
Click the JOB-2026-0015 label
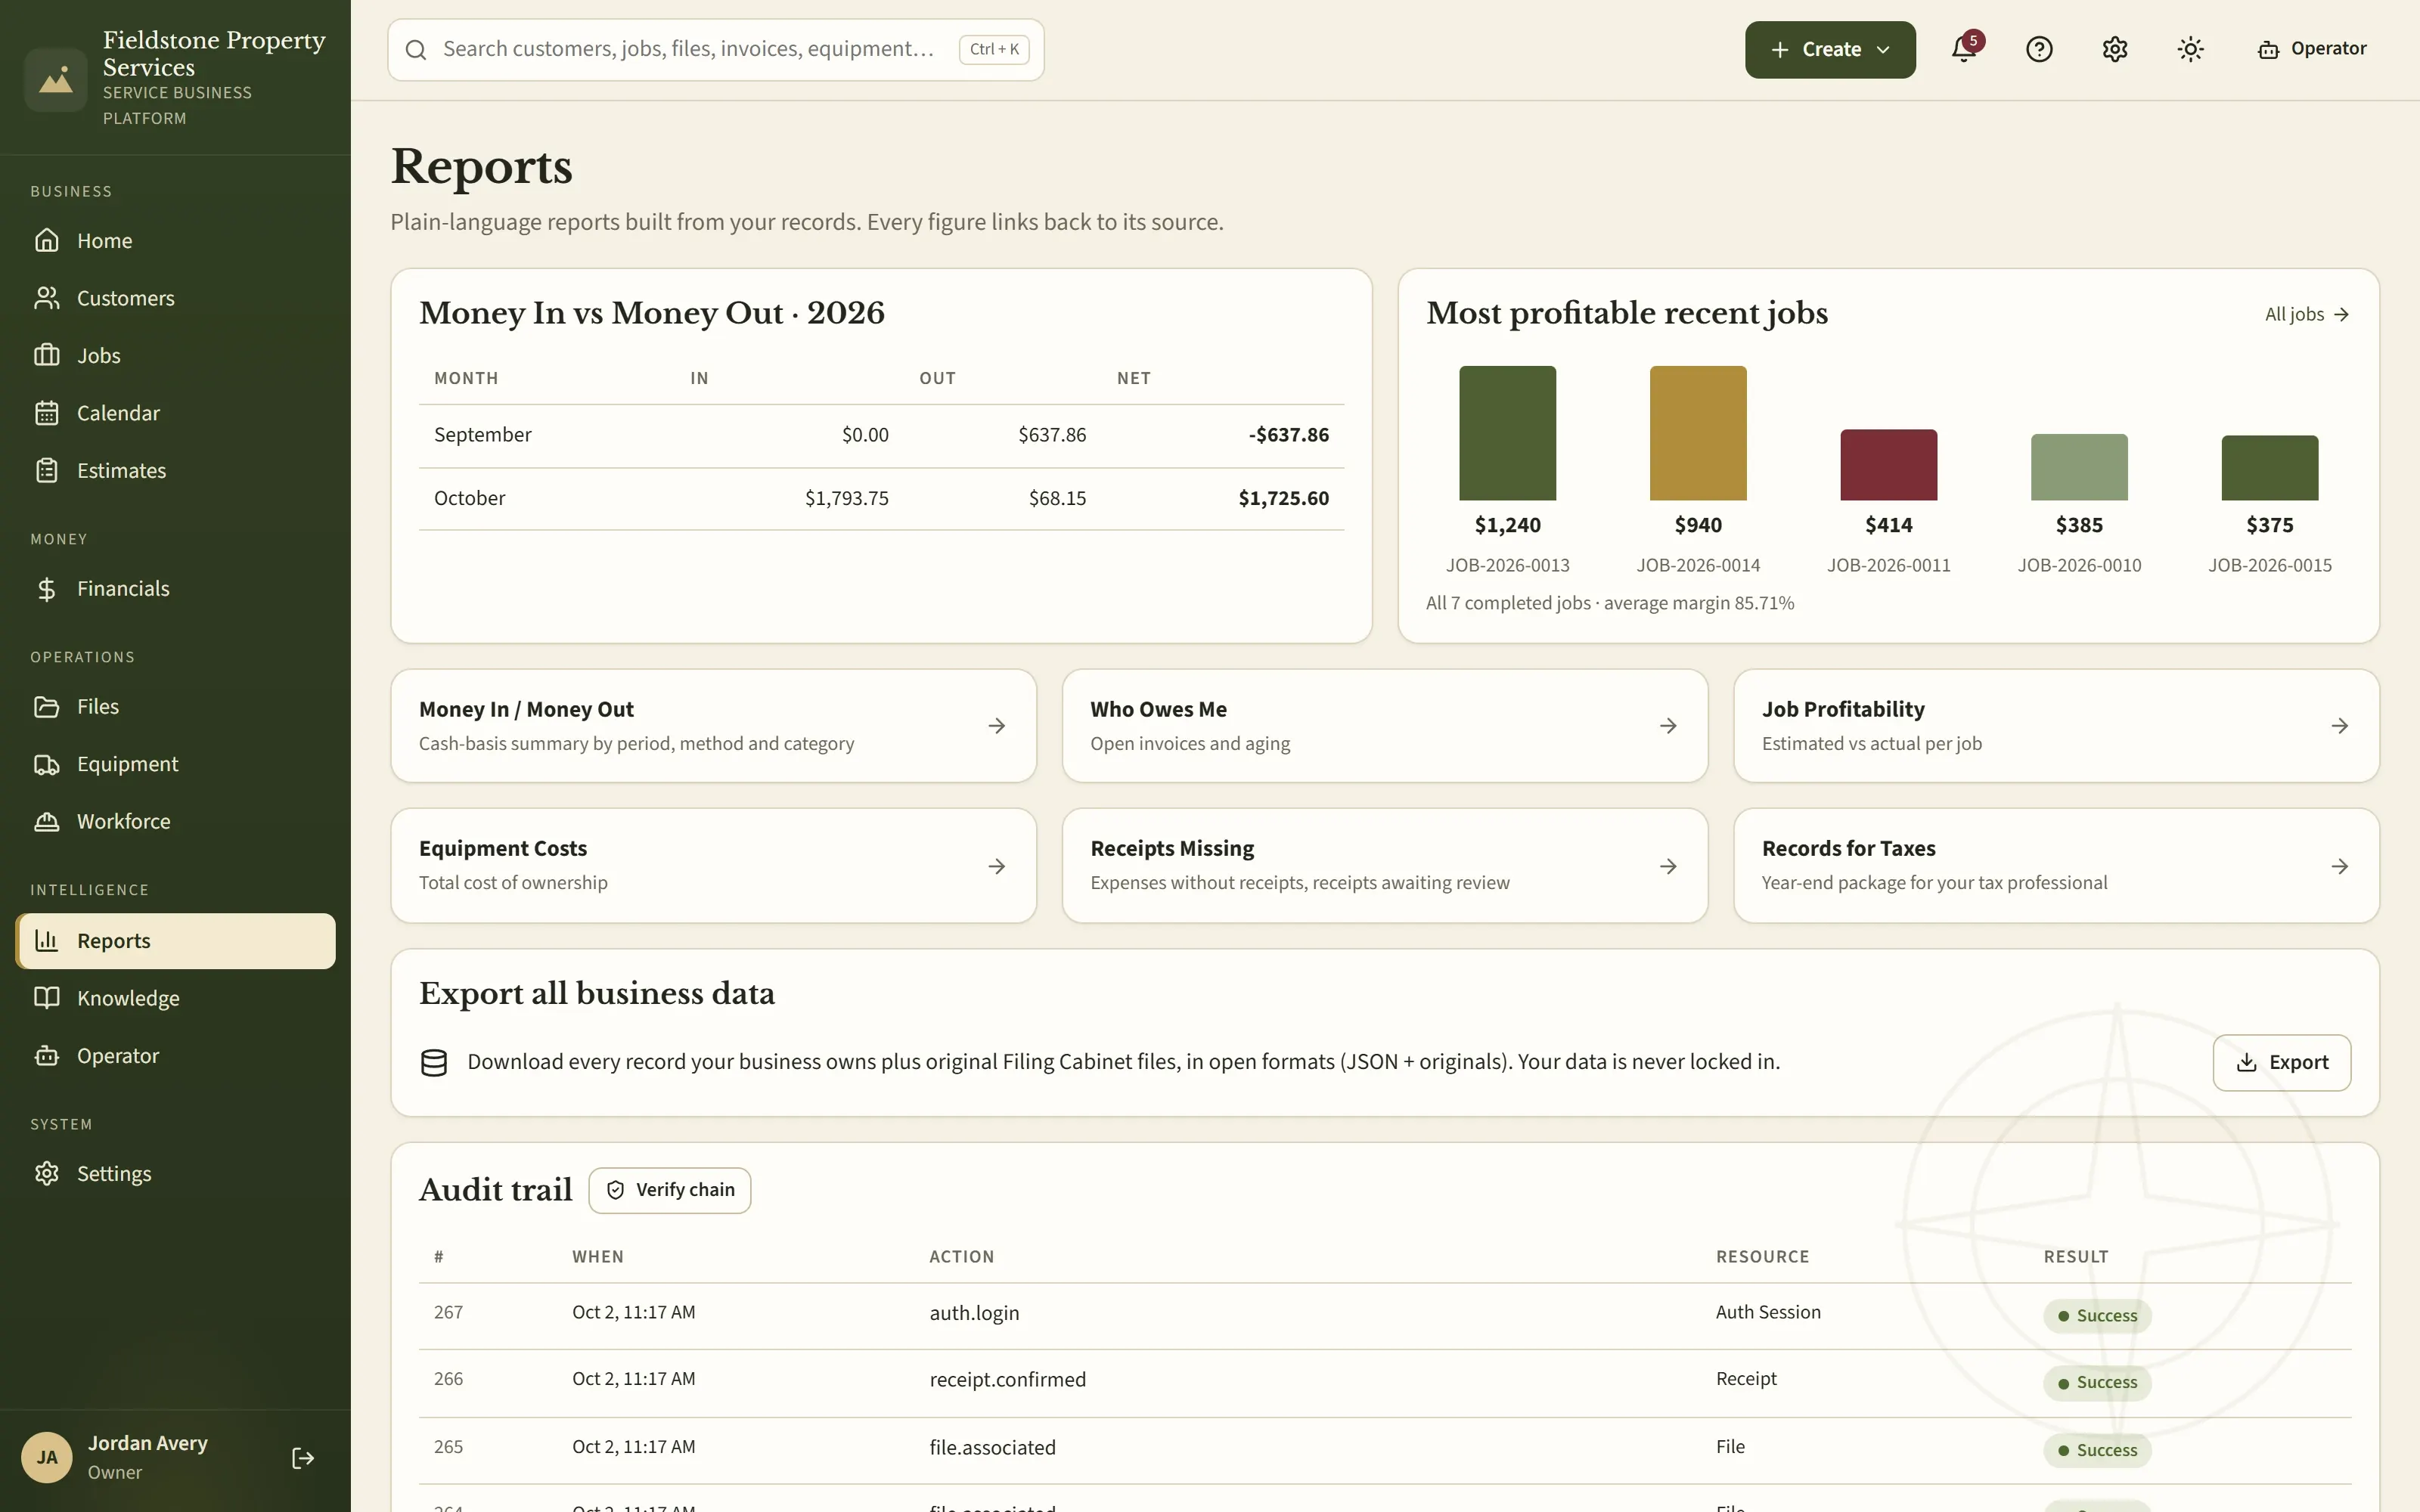click(x=2270, y=565)
